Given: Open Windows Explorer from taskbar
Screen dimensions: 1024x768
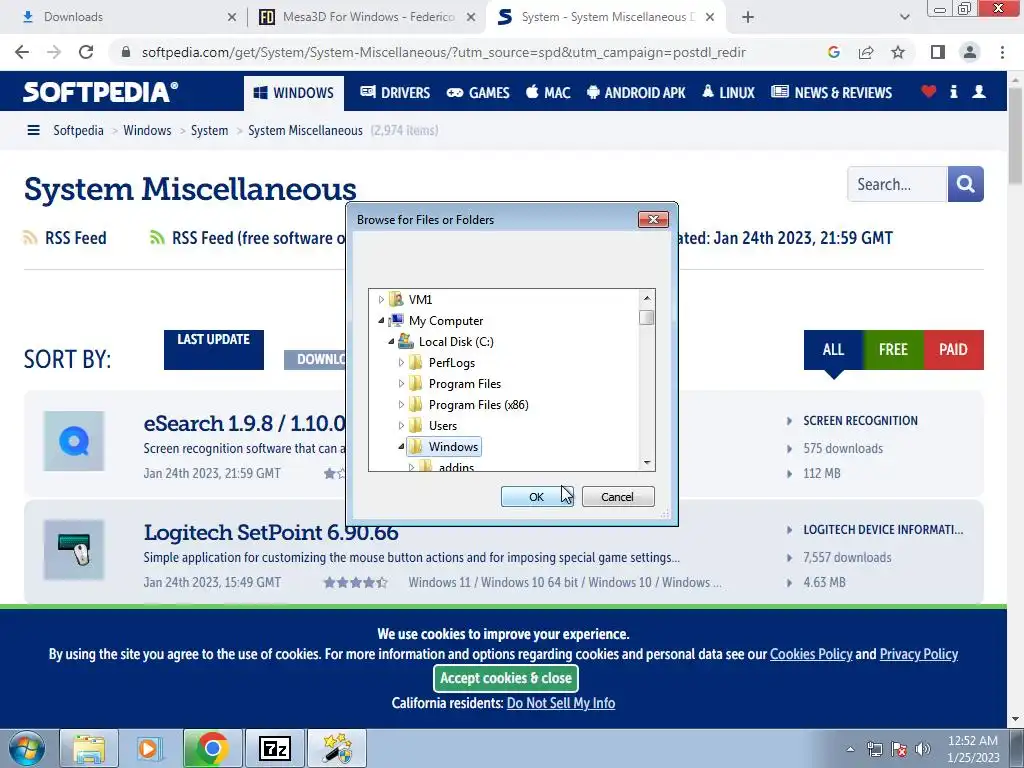Looking at the screenshot, I should tap(89, 748).
